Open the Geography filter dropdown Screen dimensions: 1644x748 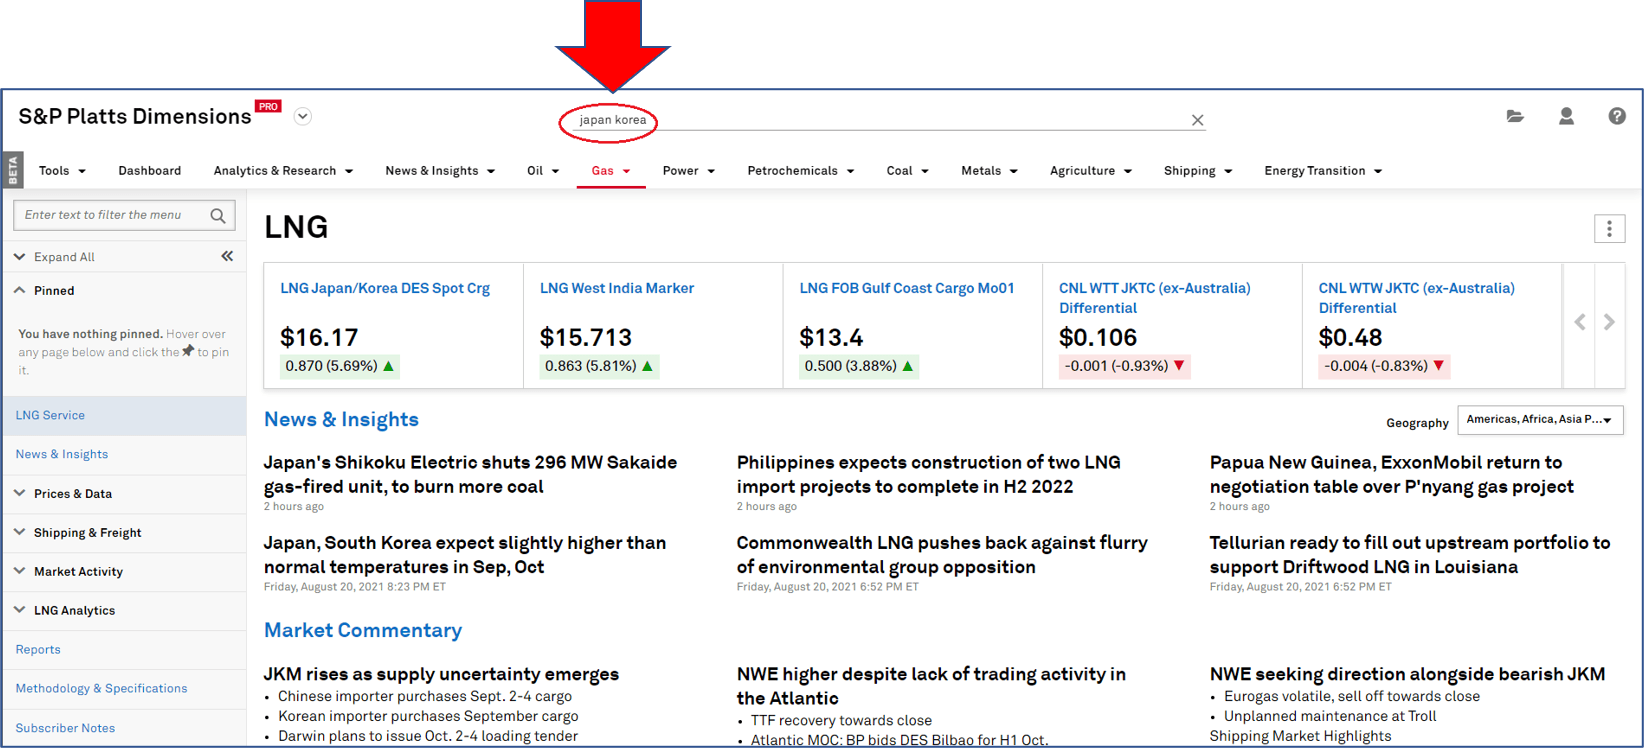(x=1540, y=420)
